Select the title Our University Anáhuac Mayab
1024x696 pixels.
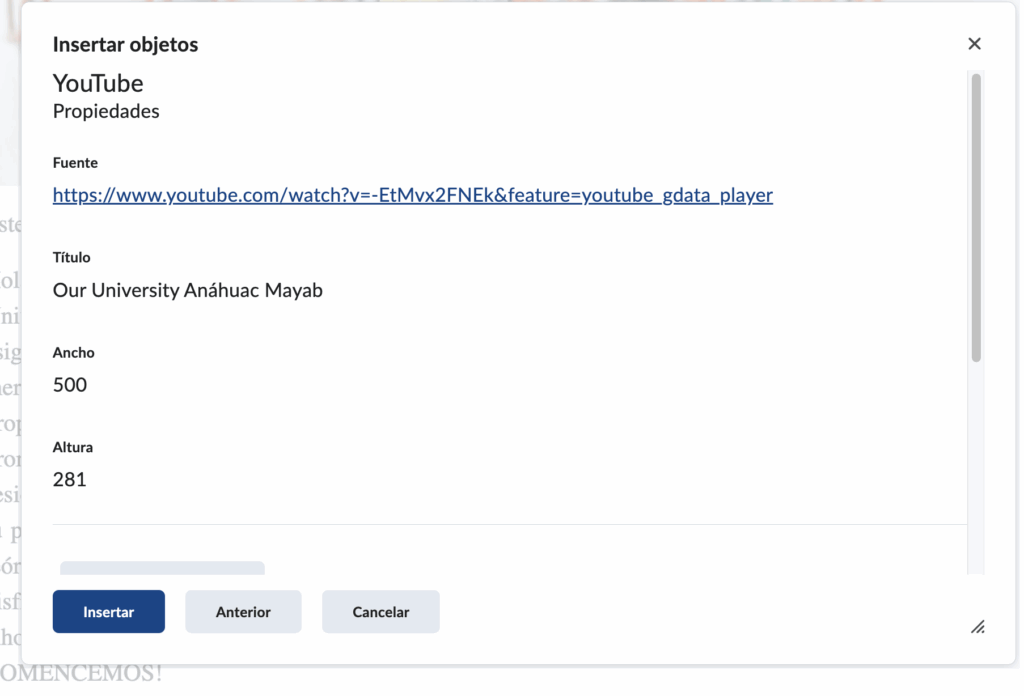tap(188, 291)
